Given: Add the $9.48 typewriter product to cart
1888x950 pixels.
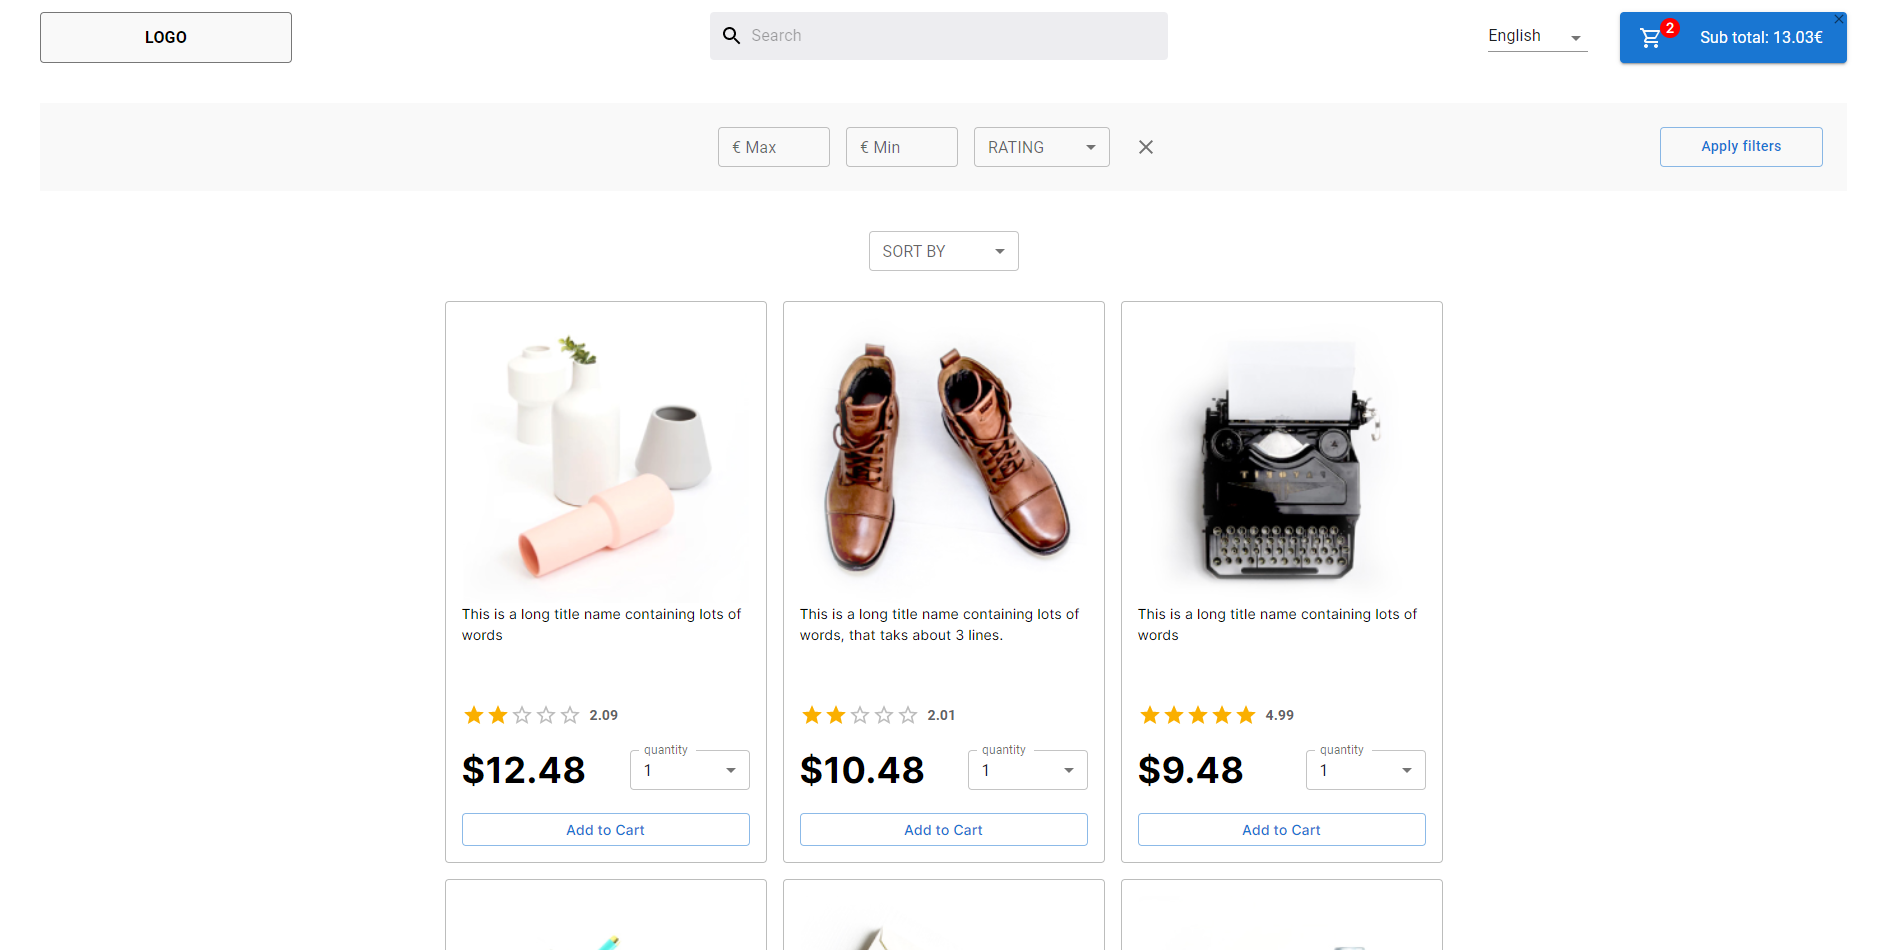Looking at the screenshot, I should point(1282,830).
